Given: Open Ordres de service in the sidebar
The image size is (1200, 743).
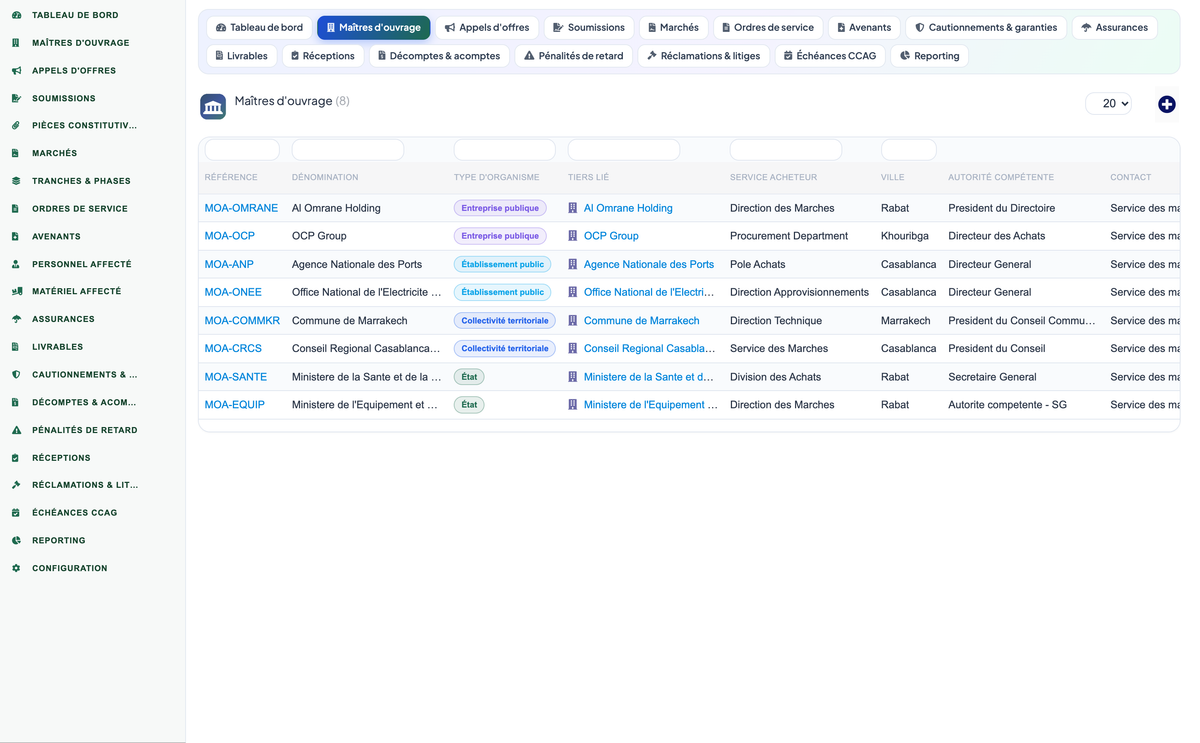Looking at the screenshot, I should click(80, 209).
